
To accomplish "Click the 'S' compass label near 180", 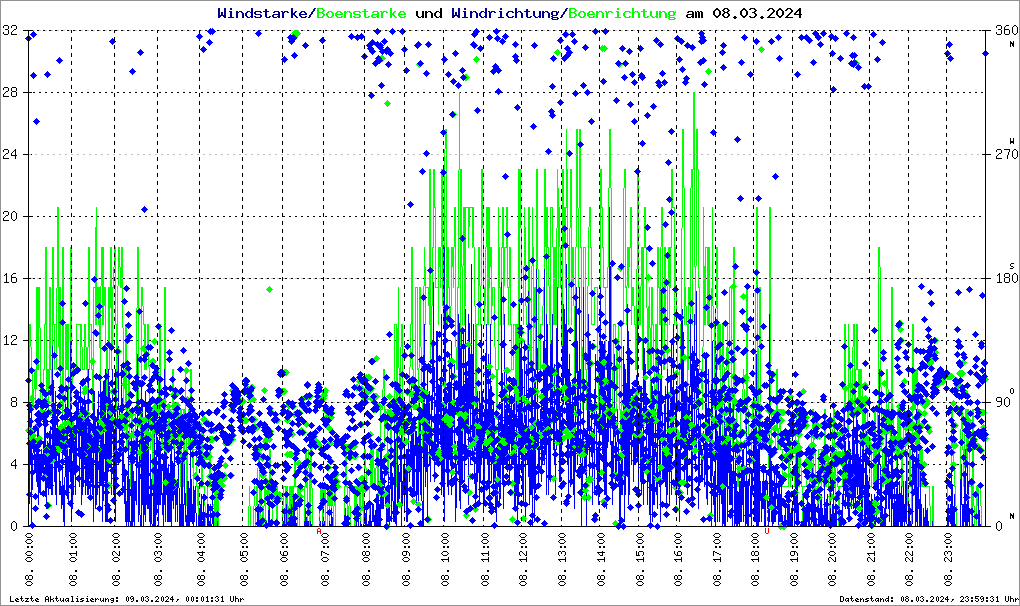I will click(x=1012, y=266).
